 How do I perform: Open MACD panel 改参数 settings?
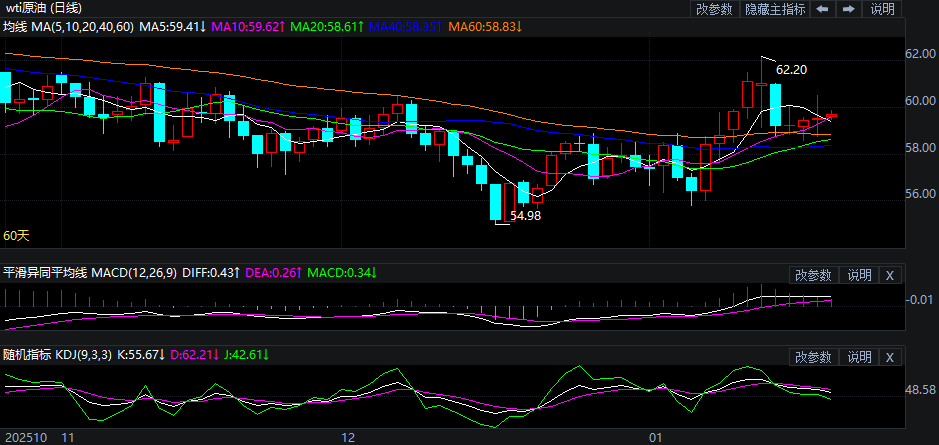tap(813, 275)
